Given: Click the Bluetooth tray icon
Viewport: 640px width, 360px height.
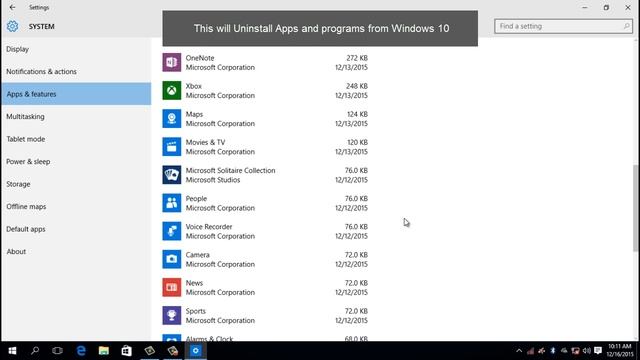Looking at the screenshot, I should (x=553, y=351).
